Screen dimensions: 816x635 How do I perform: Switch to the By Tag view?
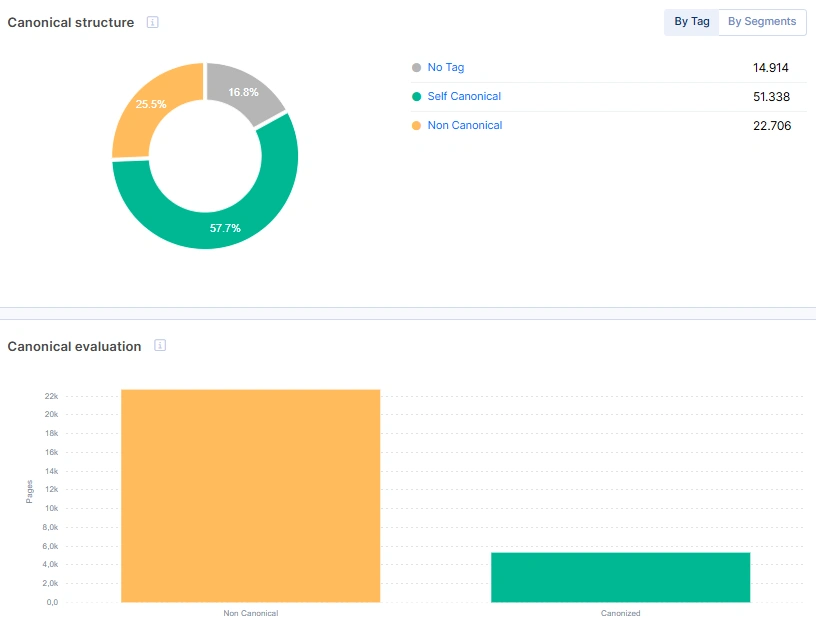pos(691,22)
